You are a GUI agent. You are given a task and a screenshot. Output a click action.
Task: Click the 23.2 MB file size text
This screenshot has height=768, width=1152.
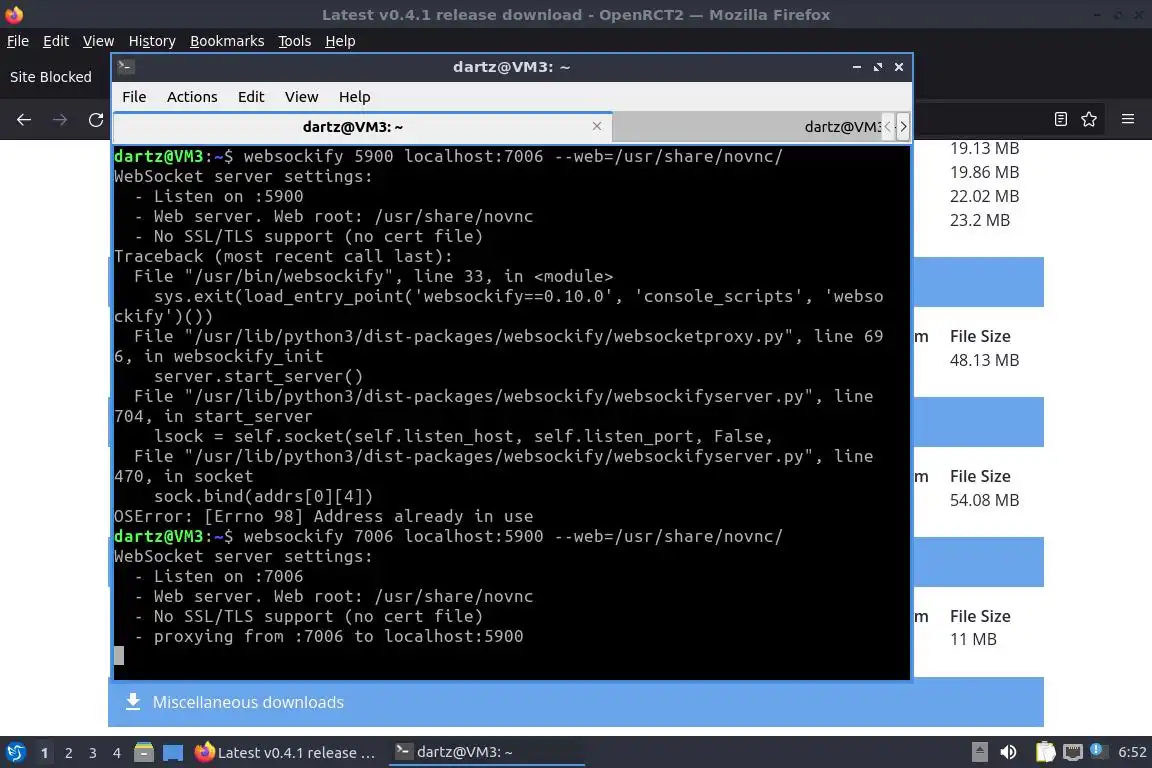click(980, 220)
